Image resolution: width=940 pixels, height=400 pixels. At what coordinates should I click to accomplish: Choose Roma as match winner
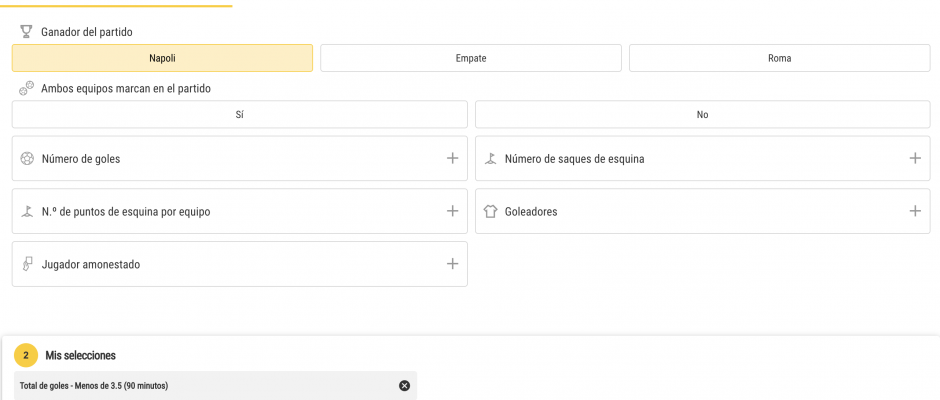tap(779, 58)
